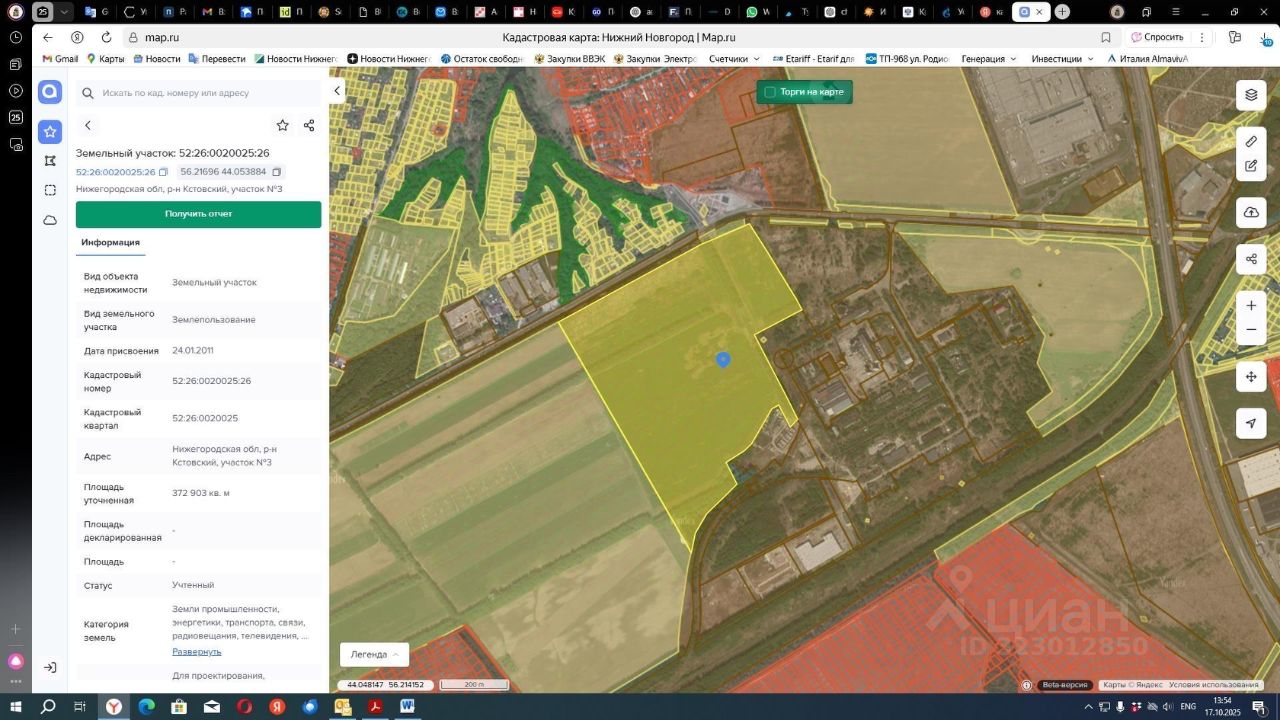Select the ruler measurement tool
The width and height of the screenshot is (1280, 720).
(1251, 141)
